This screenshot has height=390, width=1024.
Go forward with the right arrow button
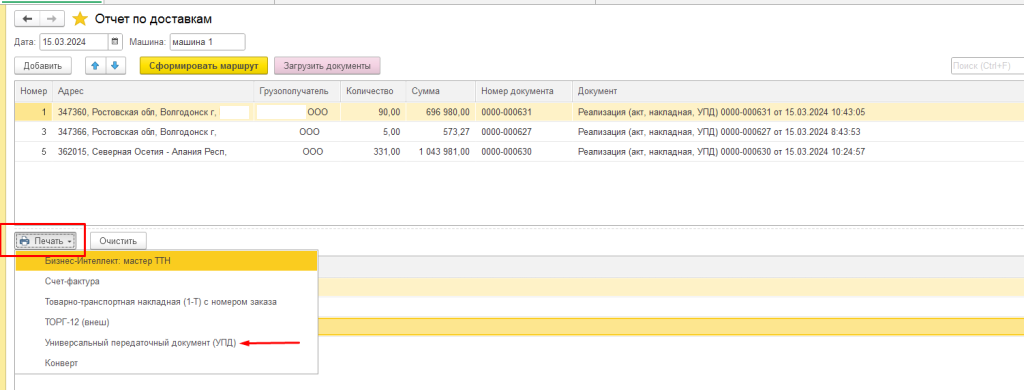[52, 18]
